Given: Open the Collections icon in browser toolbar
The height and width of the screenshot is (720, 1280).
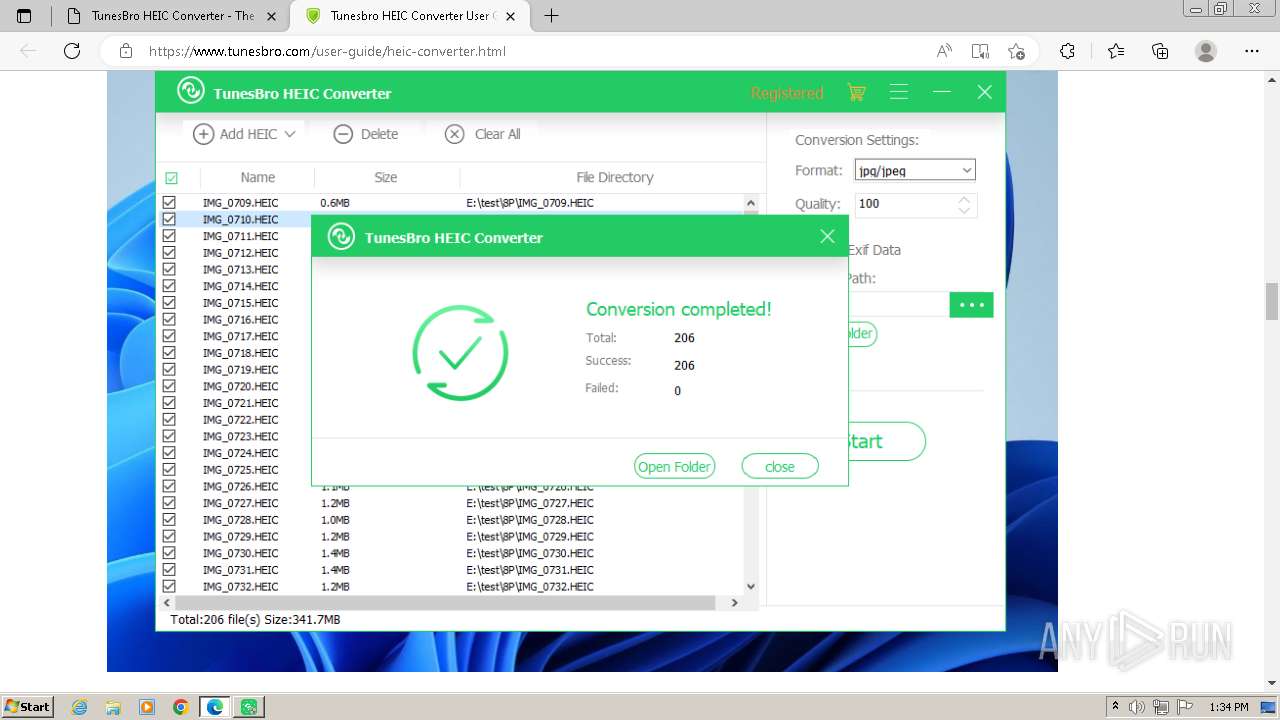Looking at the screenshot, I should tap(1160, 51).
